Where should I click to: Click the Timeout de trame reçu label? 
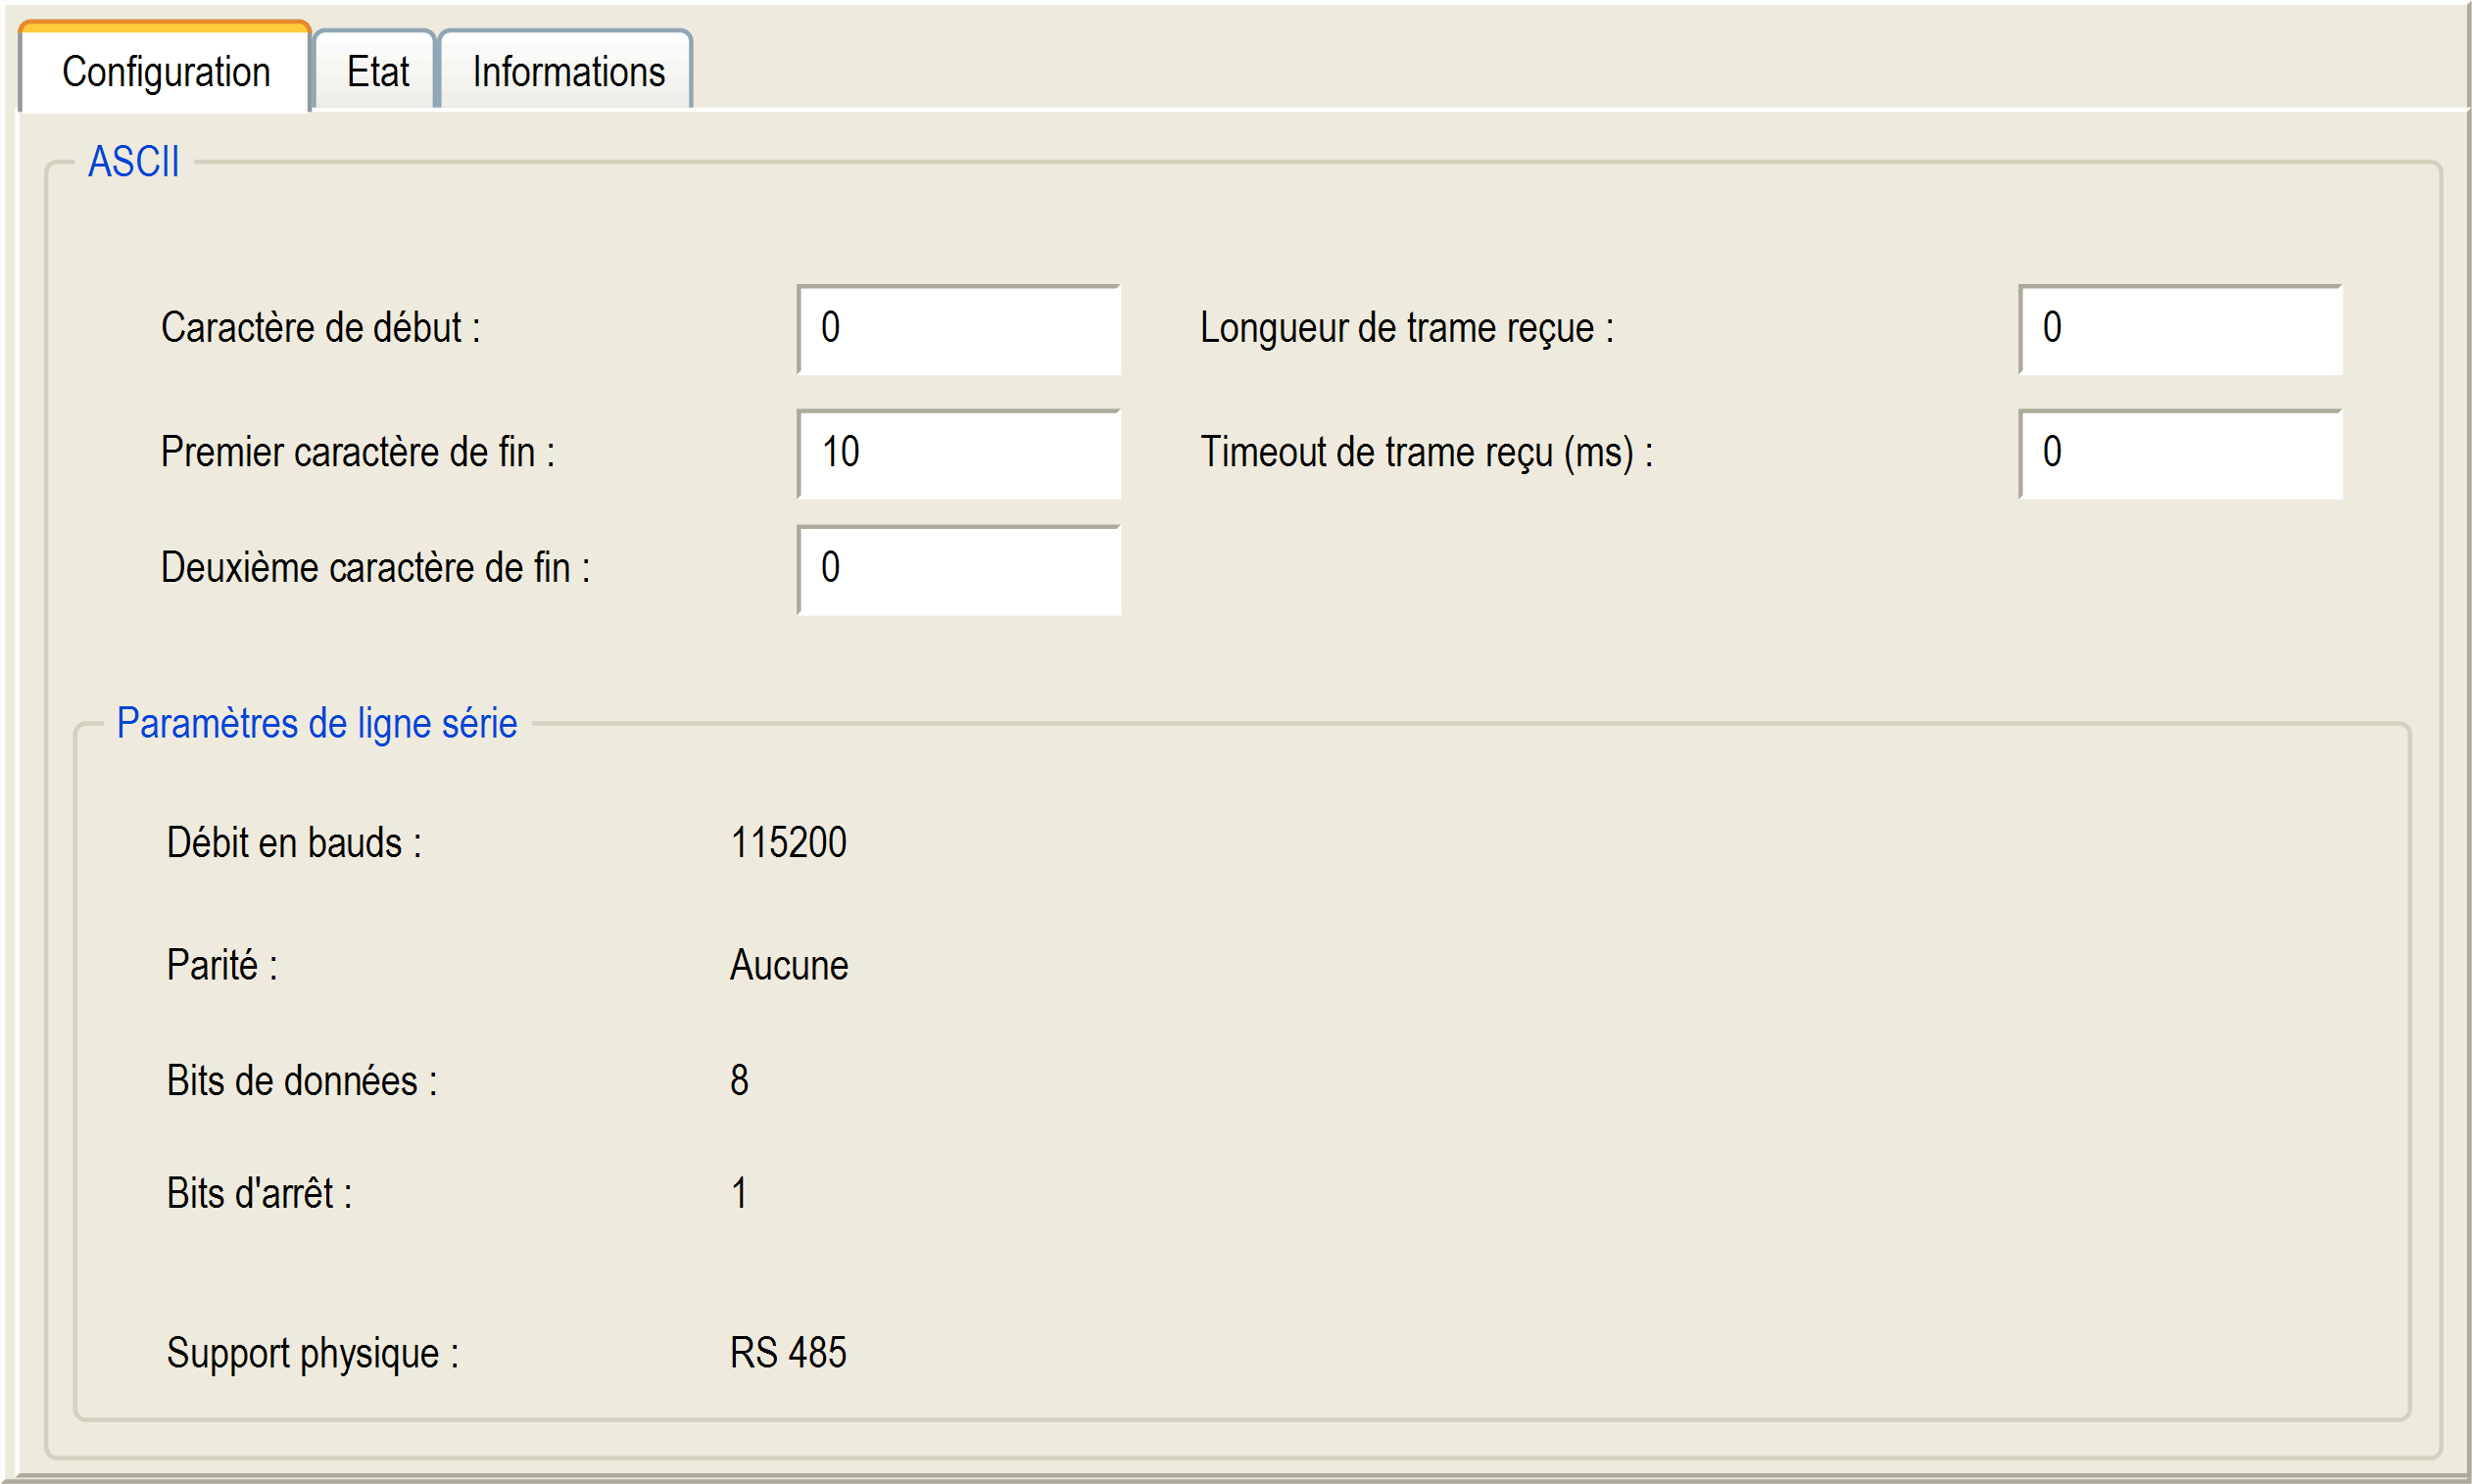coord(1426,452)
